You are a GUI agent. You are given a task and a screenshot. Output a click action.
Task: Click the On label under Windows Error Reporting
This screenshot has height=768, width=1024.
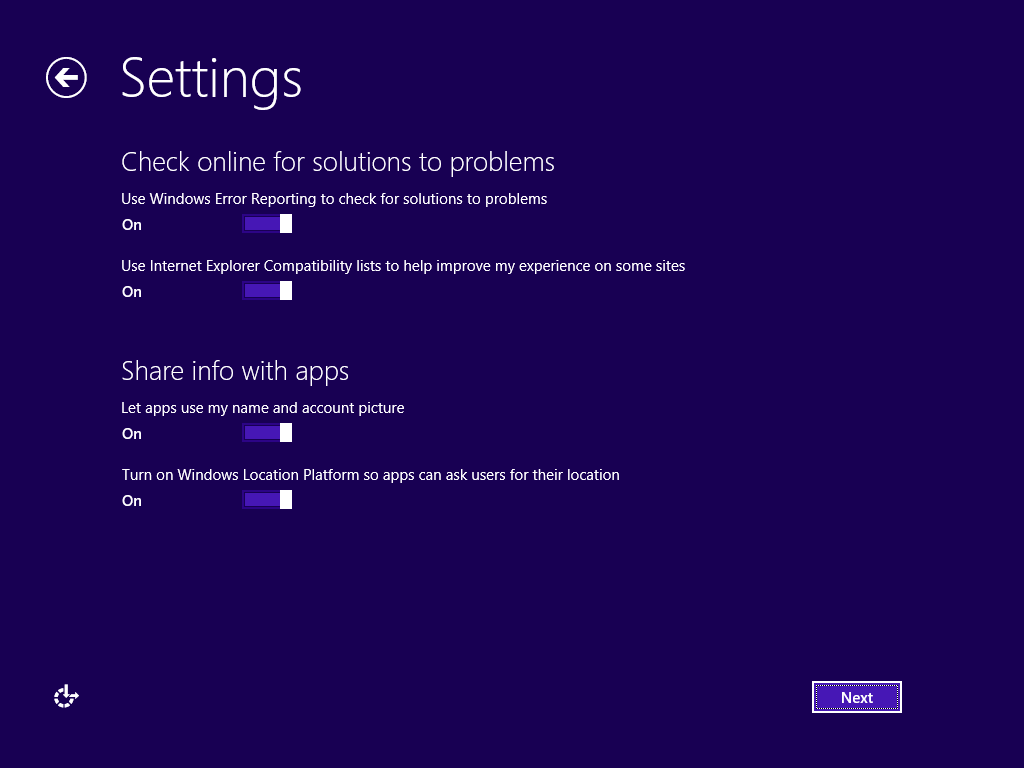click(x=132, y=225)
